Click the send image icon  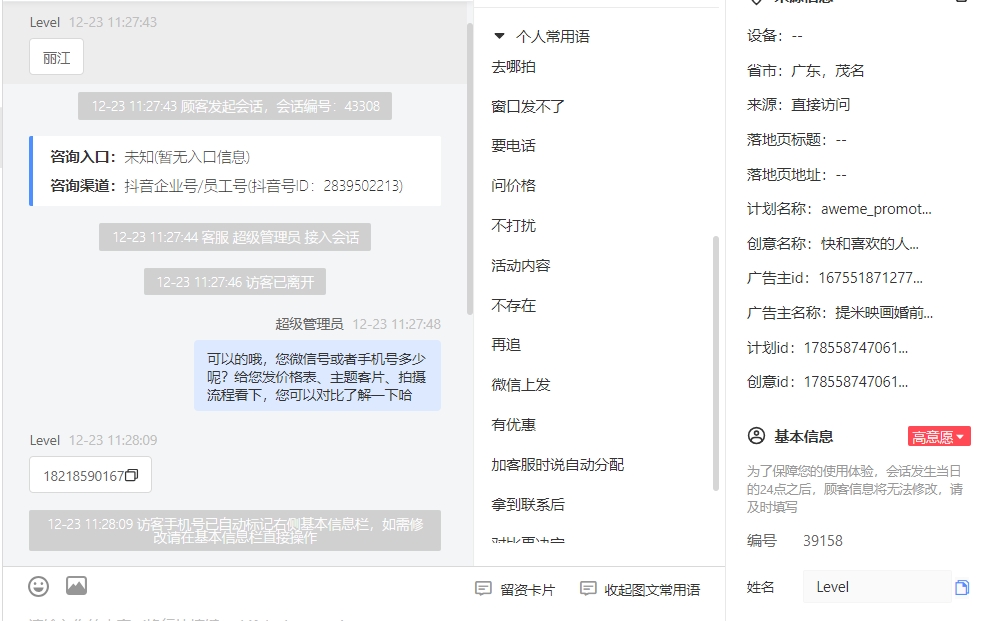pos(76,586)
